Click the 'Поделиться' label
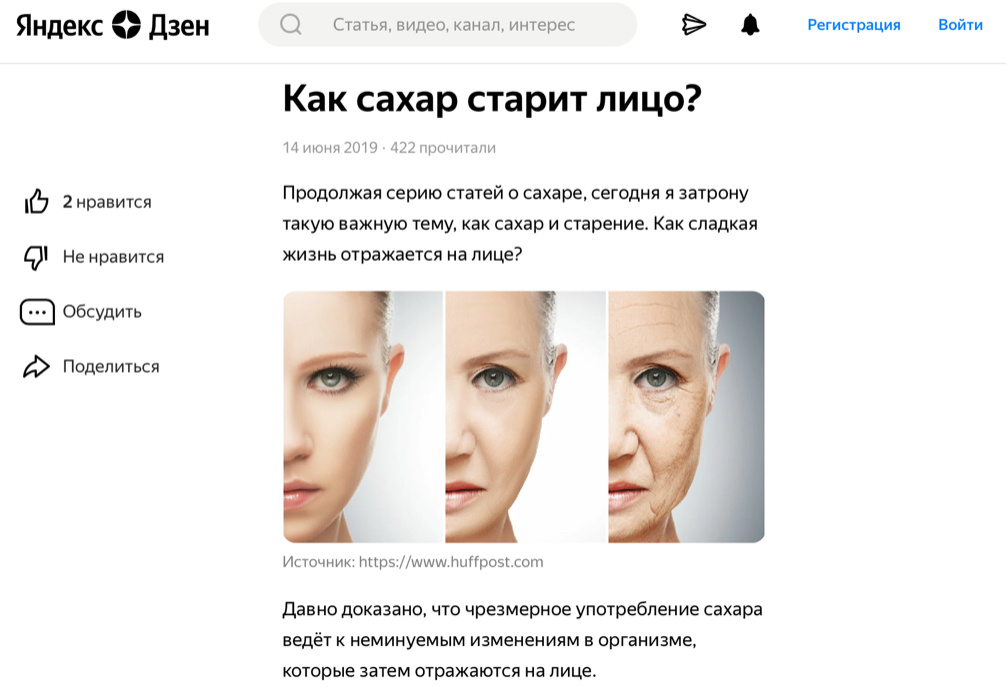 pyautogui.click(x=111, y=366)
